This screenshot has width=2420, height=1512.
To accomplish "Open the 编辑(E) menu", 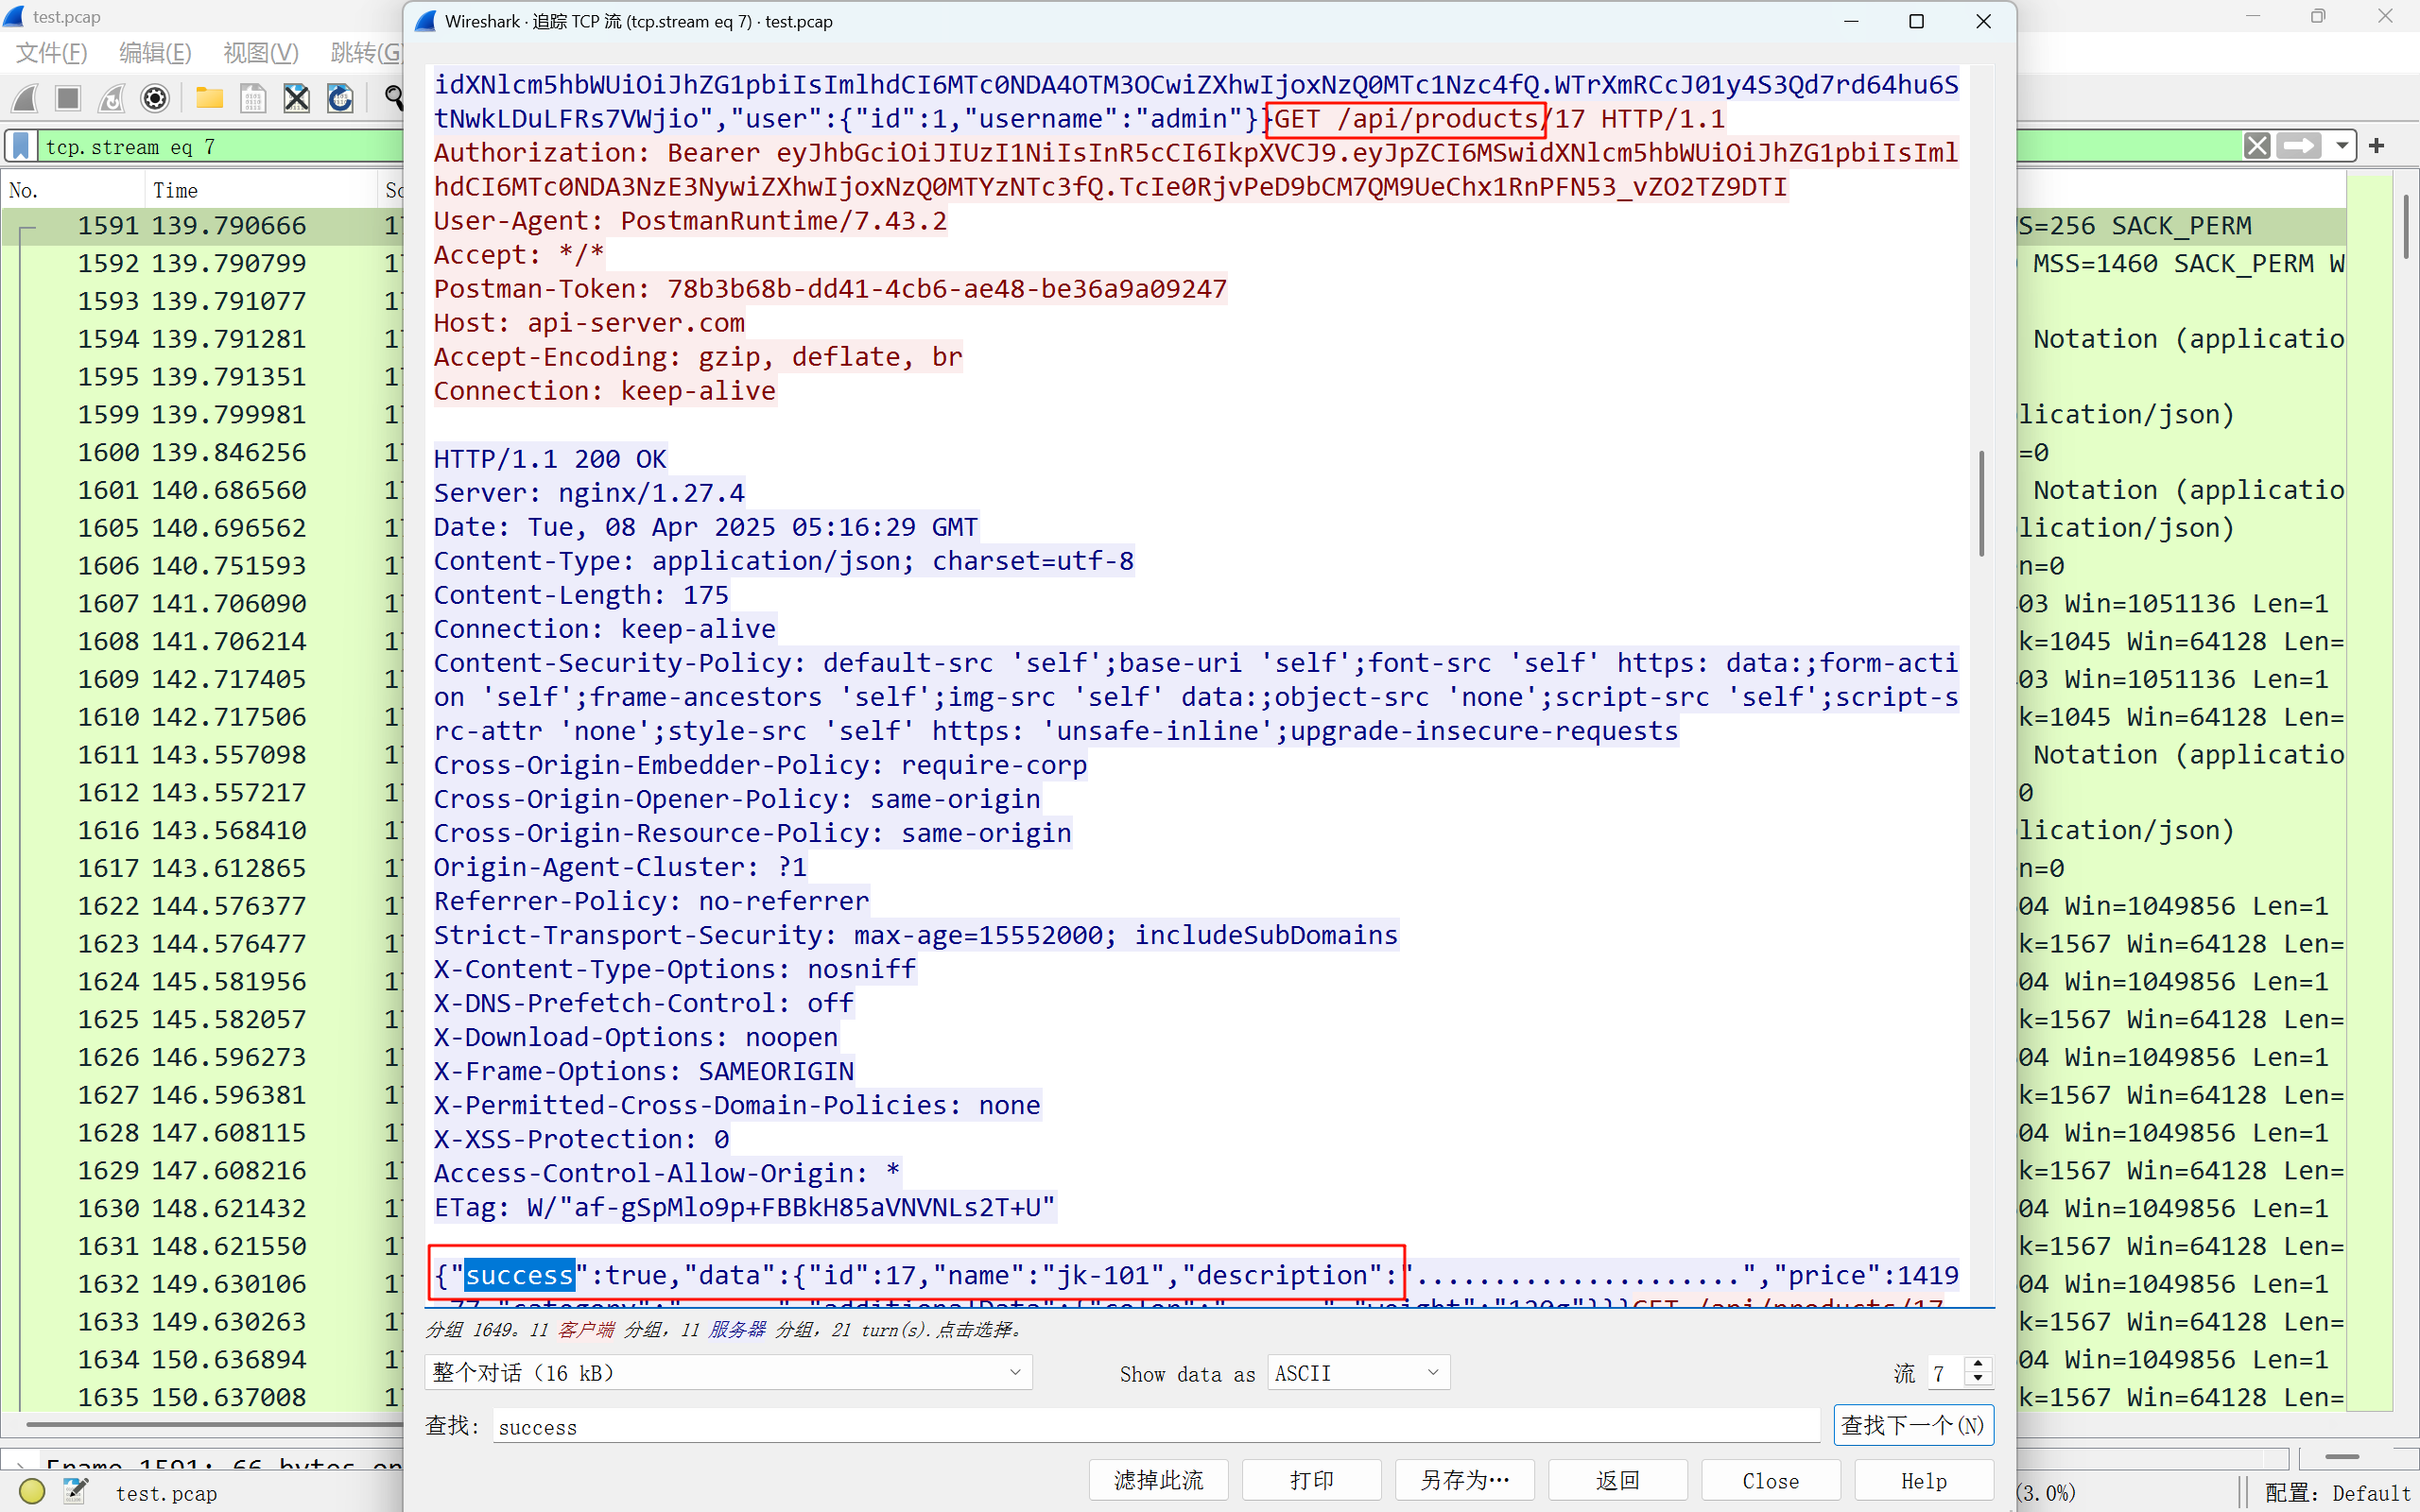I will click(x=155, y=53).
